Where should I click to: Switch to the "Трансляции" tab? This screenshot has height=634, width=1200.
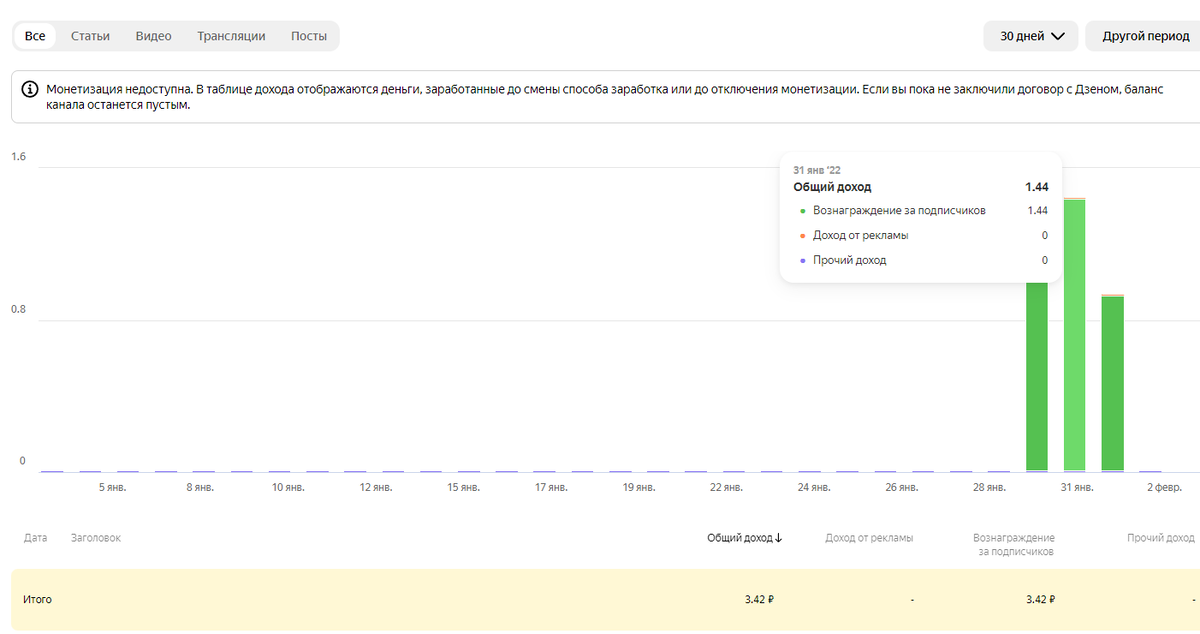point(231,36)
